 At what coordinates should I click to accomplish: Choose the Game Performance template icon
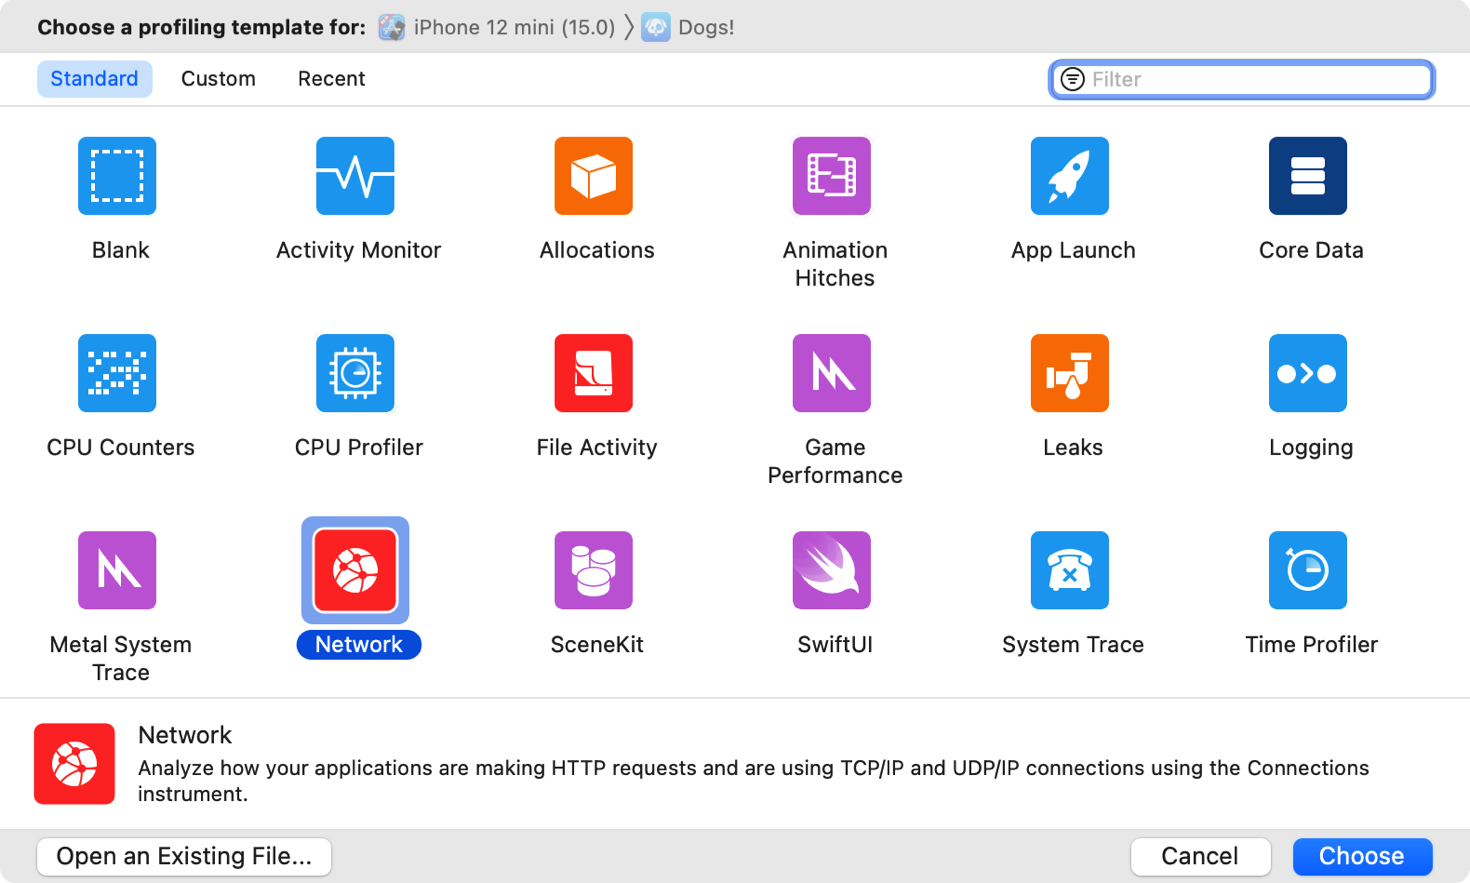click(x=832, y=373)
